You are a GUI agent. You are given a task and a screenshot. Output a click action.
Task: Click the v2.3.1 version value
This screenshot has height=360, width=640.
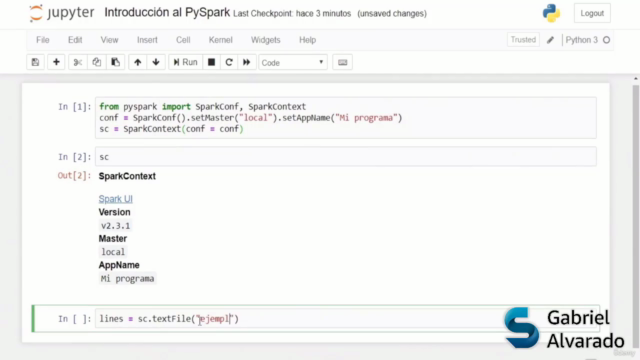pyautogui.click(x=116, y=226)
